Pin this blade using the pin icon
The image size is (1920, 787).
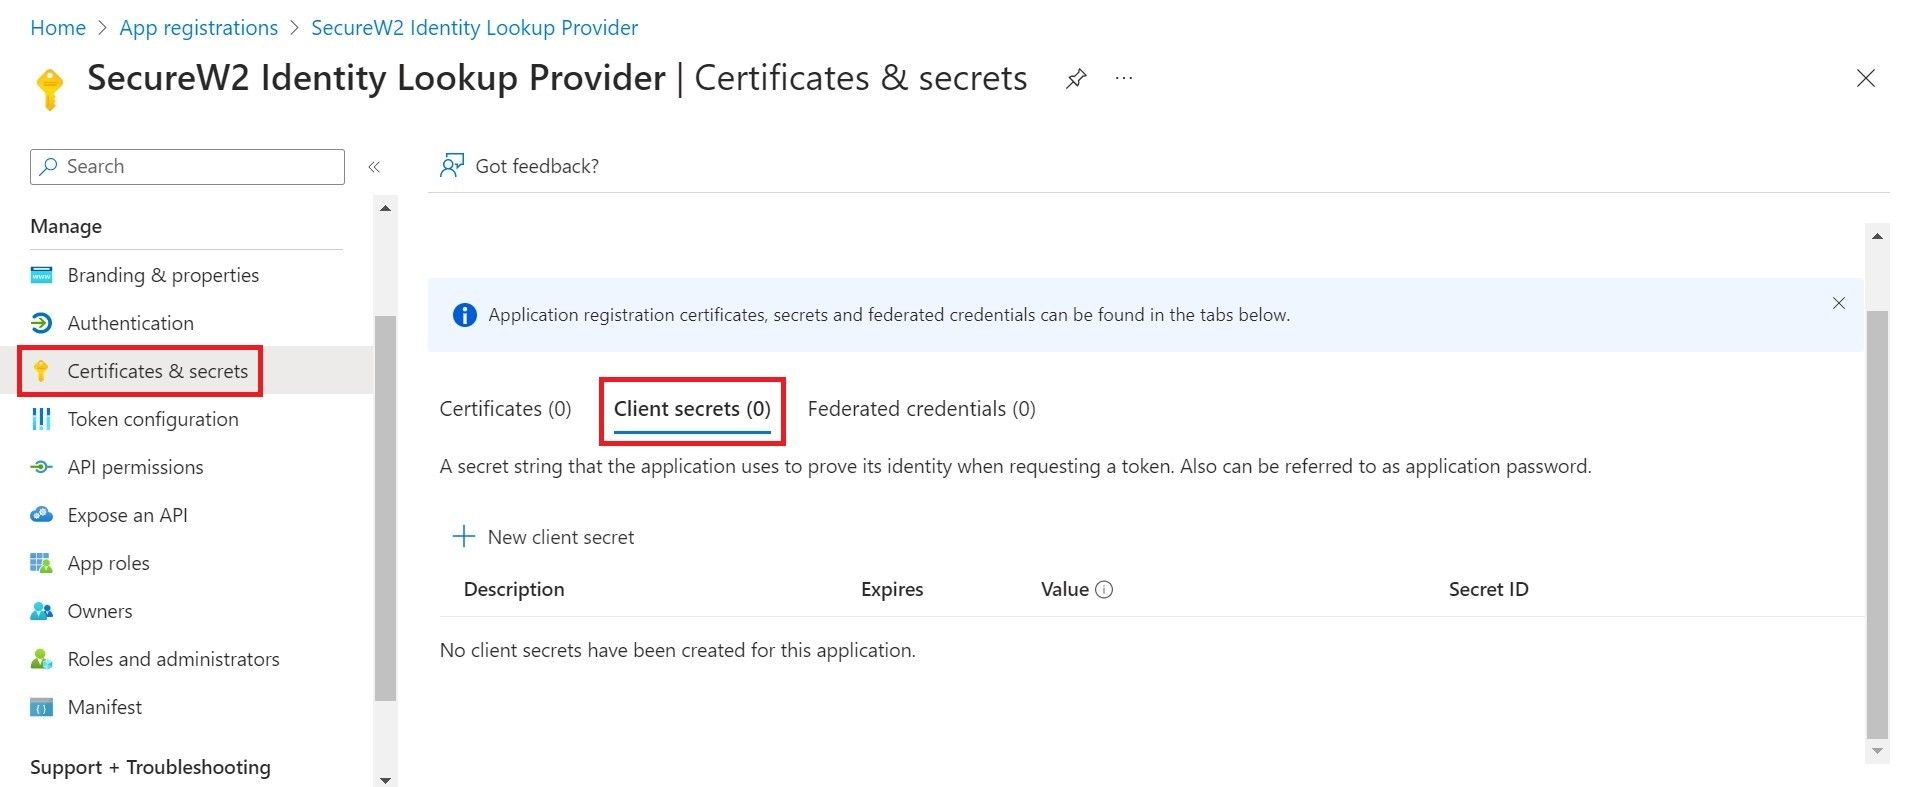1076,78
